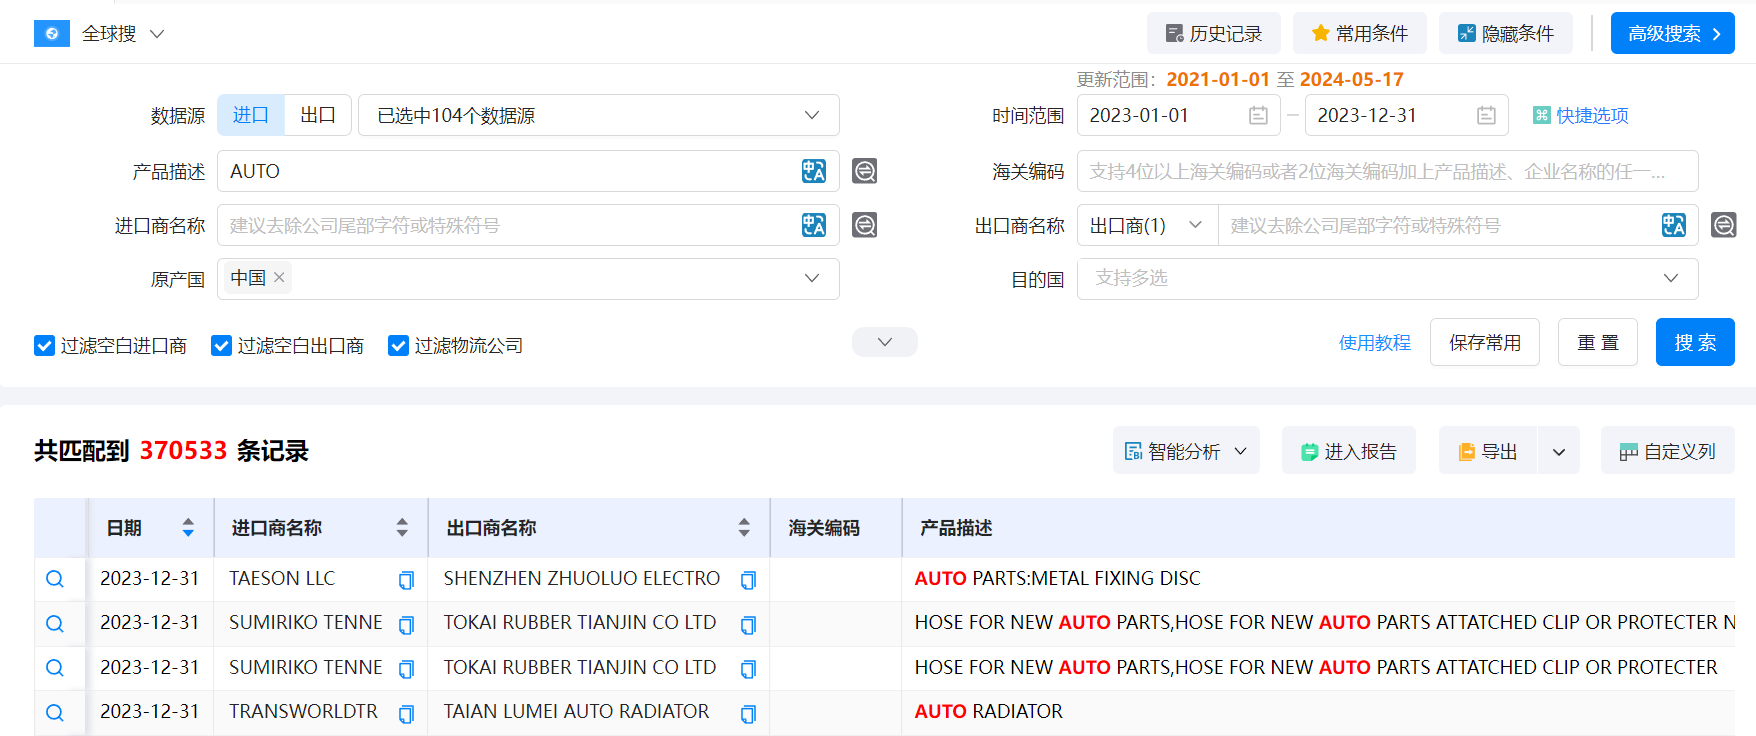Click translate icon in 进口商名称 field

(x=814, y=225)
